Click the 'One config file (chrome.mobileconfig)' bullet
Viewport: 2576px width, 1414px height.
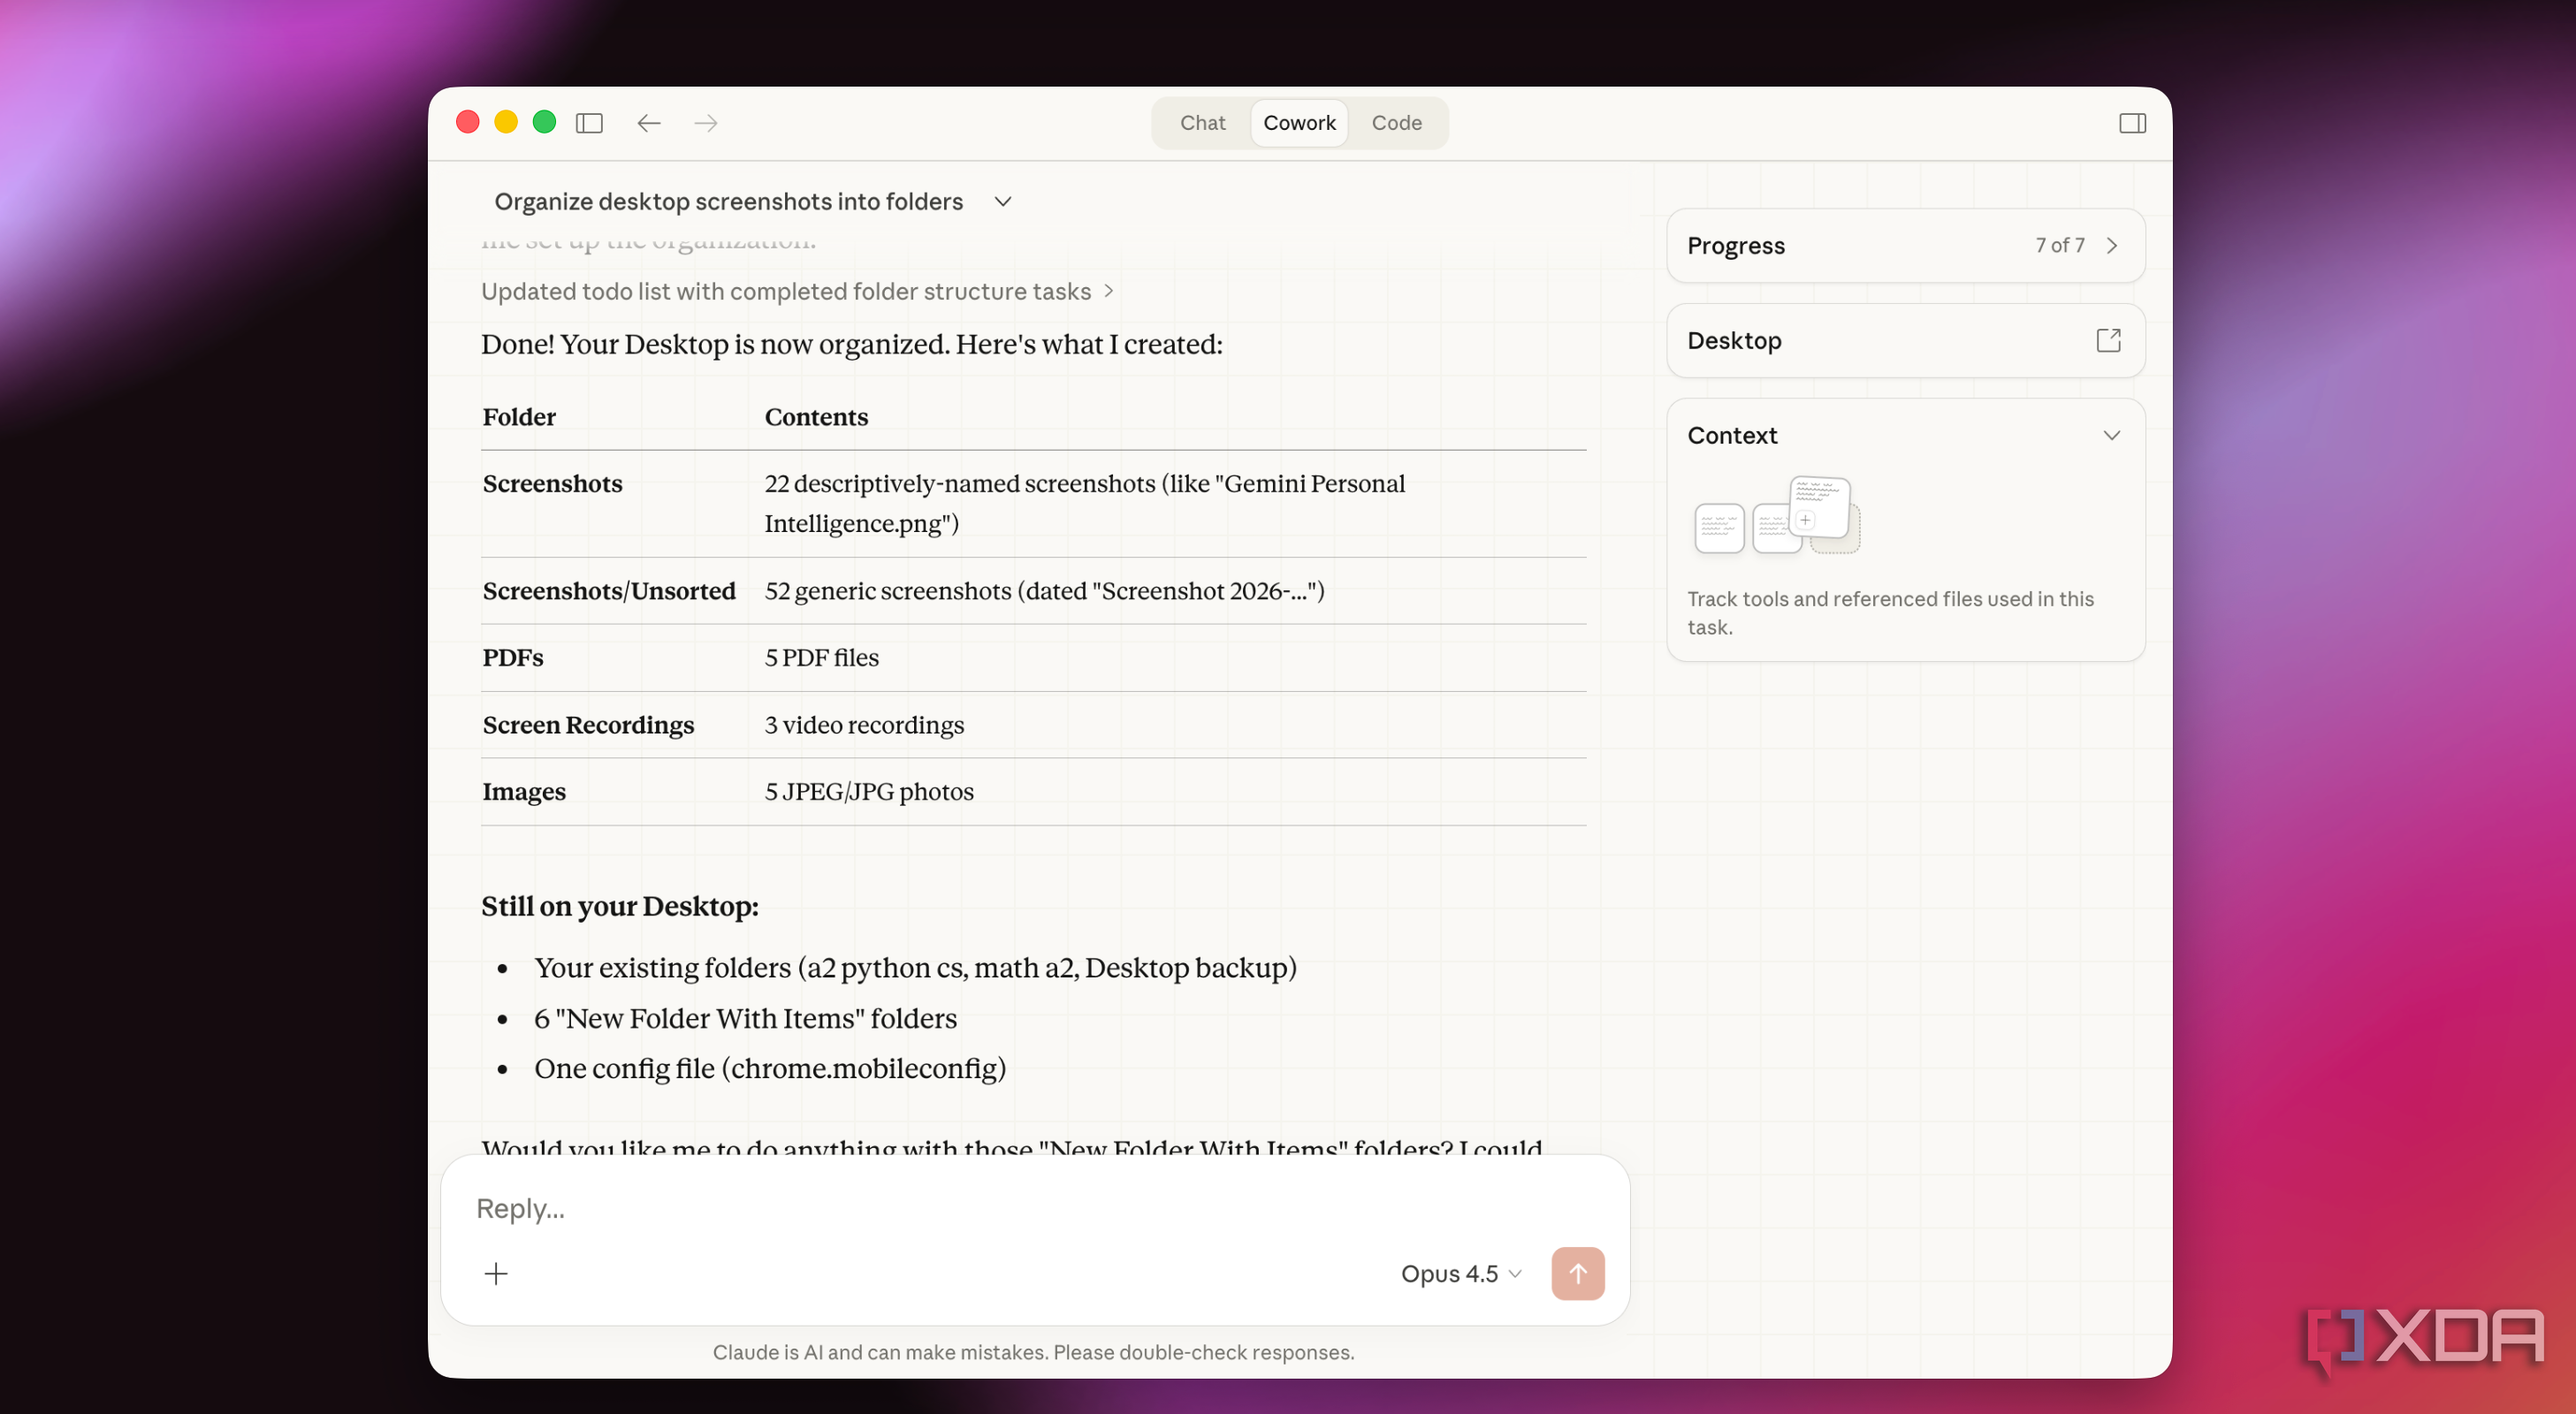click(x=770, y=1068)
